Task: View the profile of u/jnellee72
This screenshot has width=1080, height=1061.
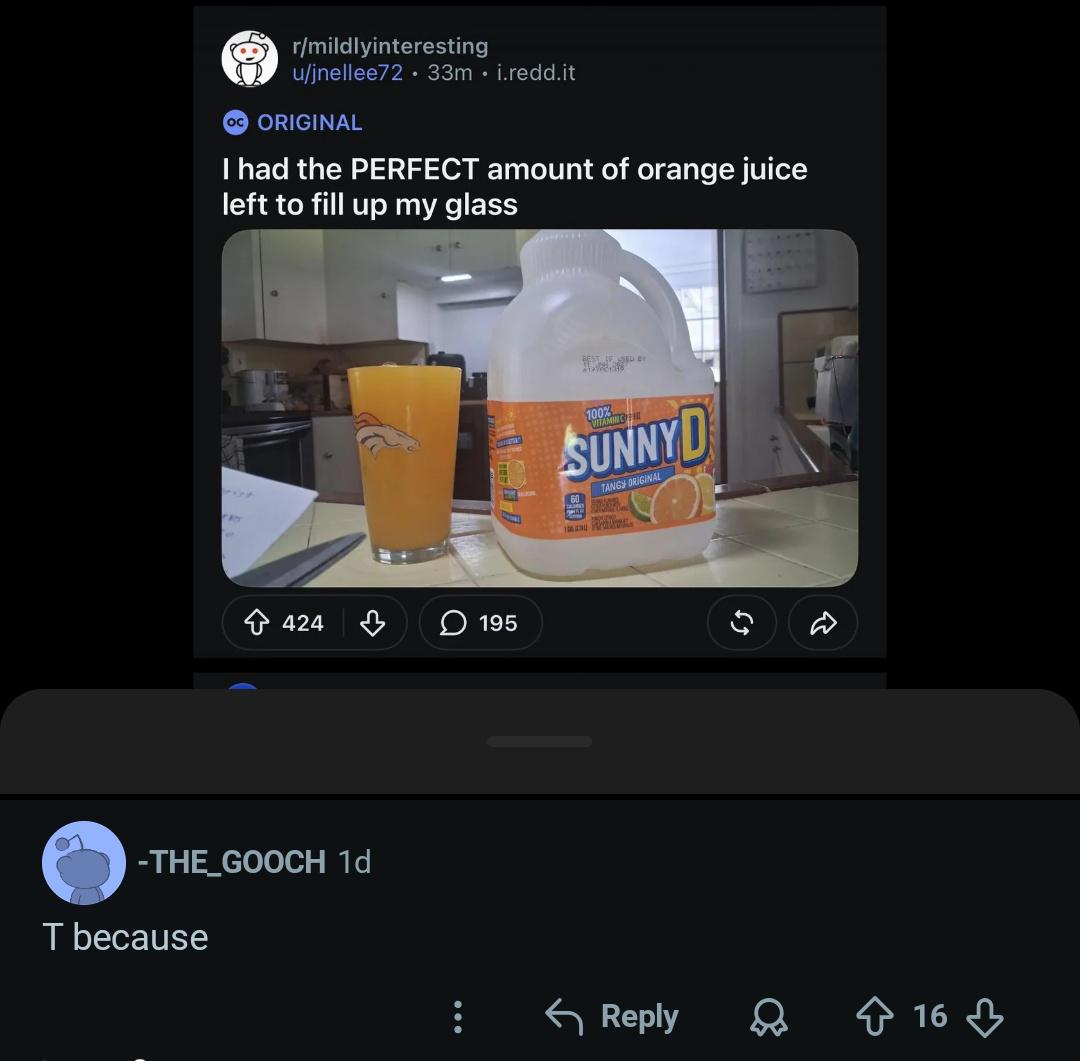Action: click(347, 72)
